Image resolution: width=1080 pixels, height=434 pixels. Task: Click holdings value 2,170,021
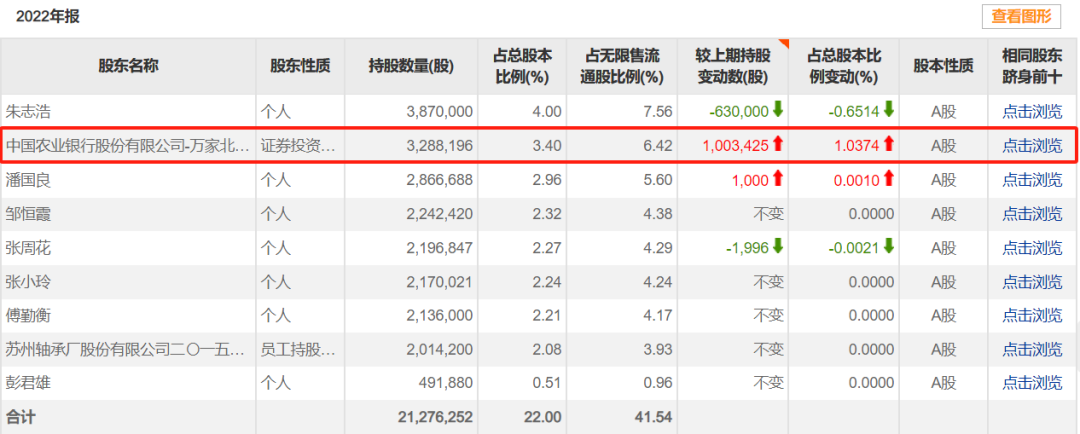[x=439, y=282]
